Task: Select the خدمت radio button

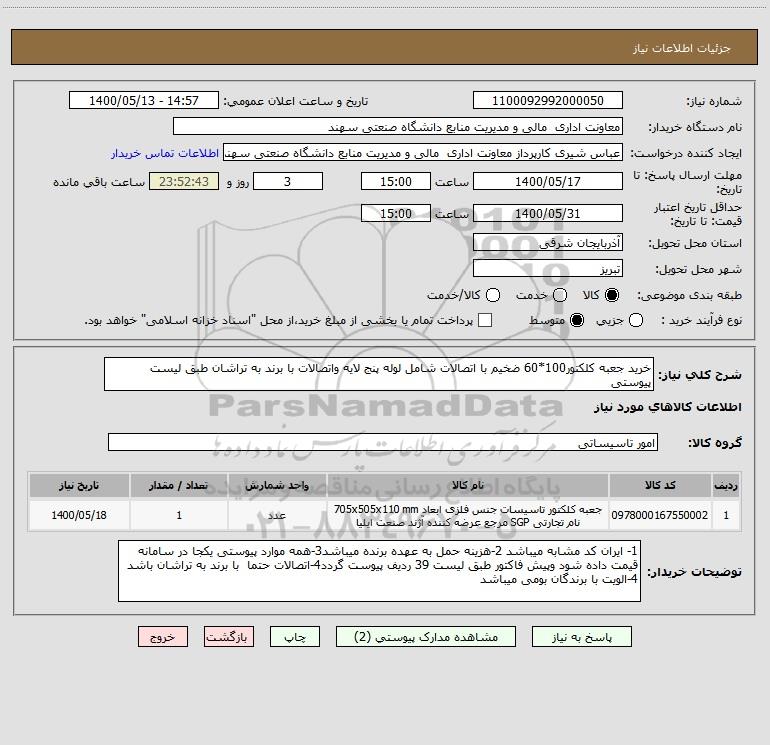Action: click(560, 295)
